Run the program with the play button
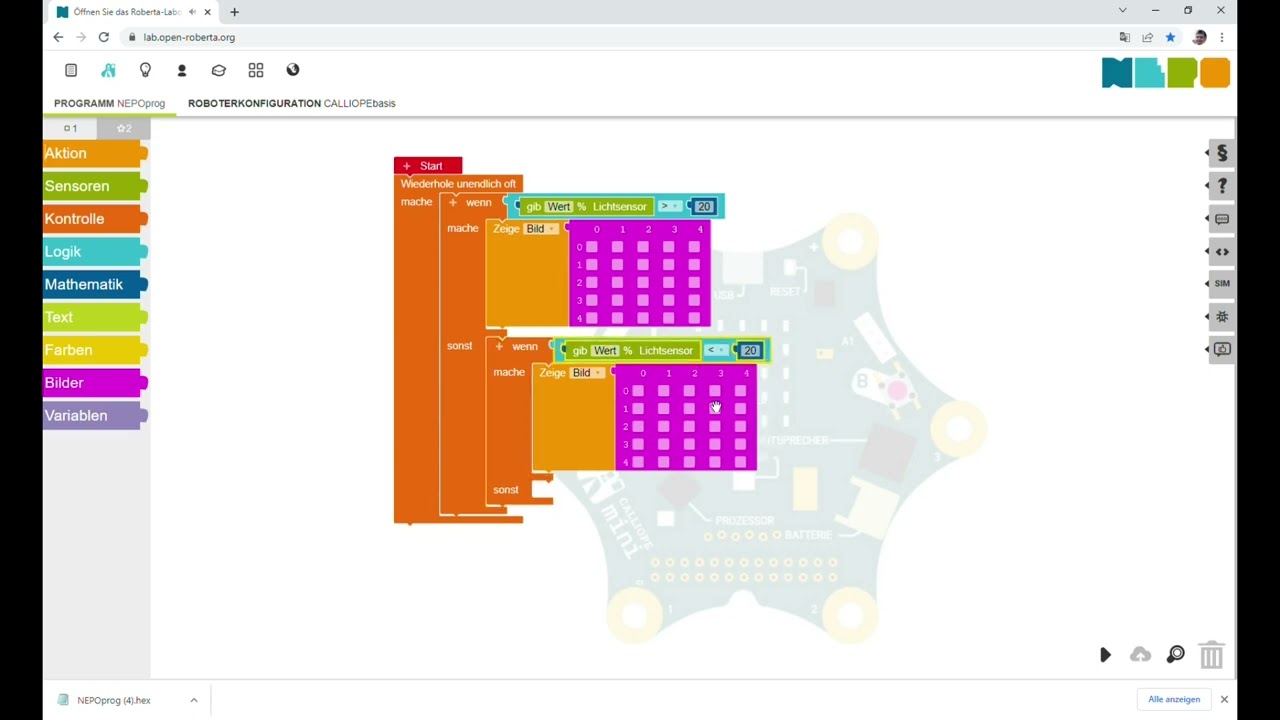The height and width of the screenshot is (720, 1280). pos(1105,655)
